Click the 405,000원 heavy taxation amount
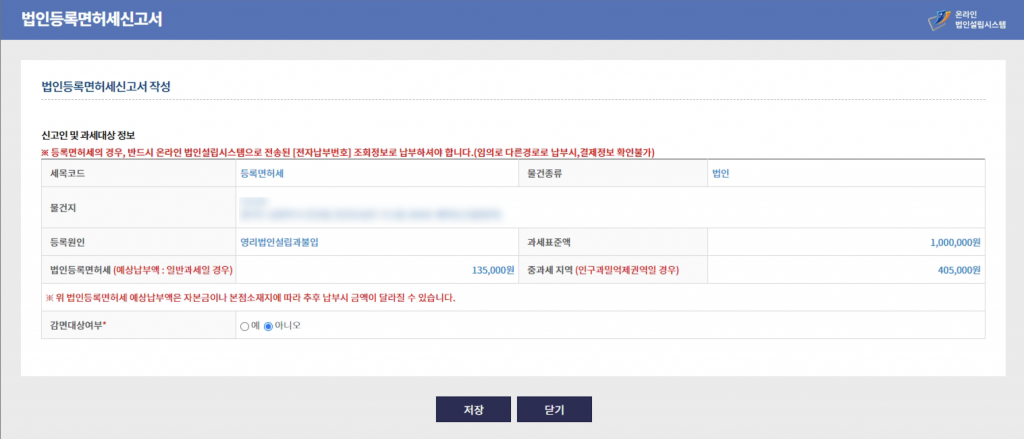 pos(959,270)
